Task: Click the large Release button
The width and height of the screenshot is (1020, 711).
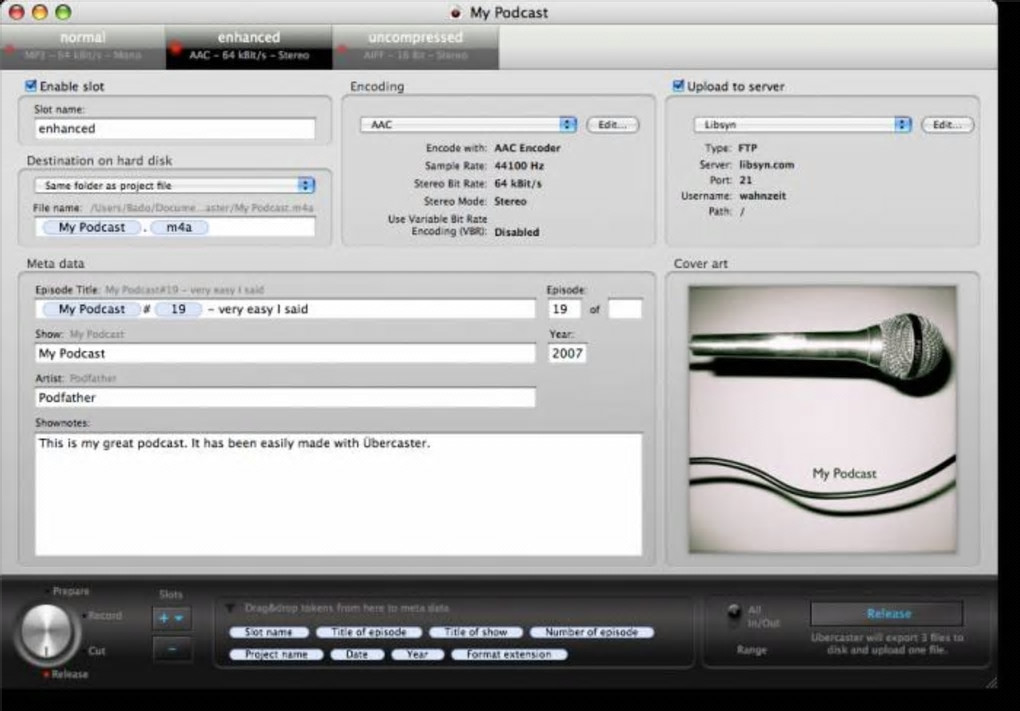Action: pos(887,613)
